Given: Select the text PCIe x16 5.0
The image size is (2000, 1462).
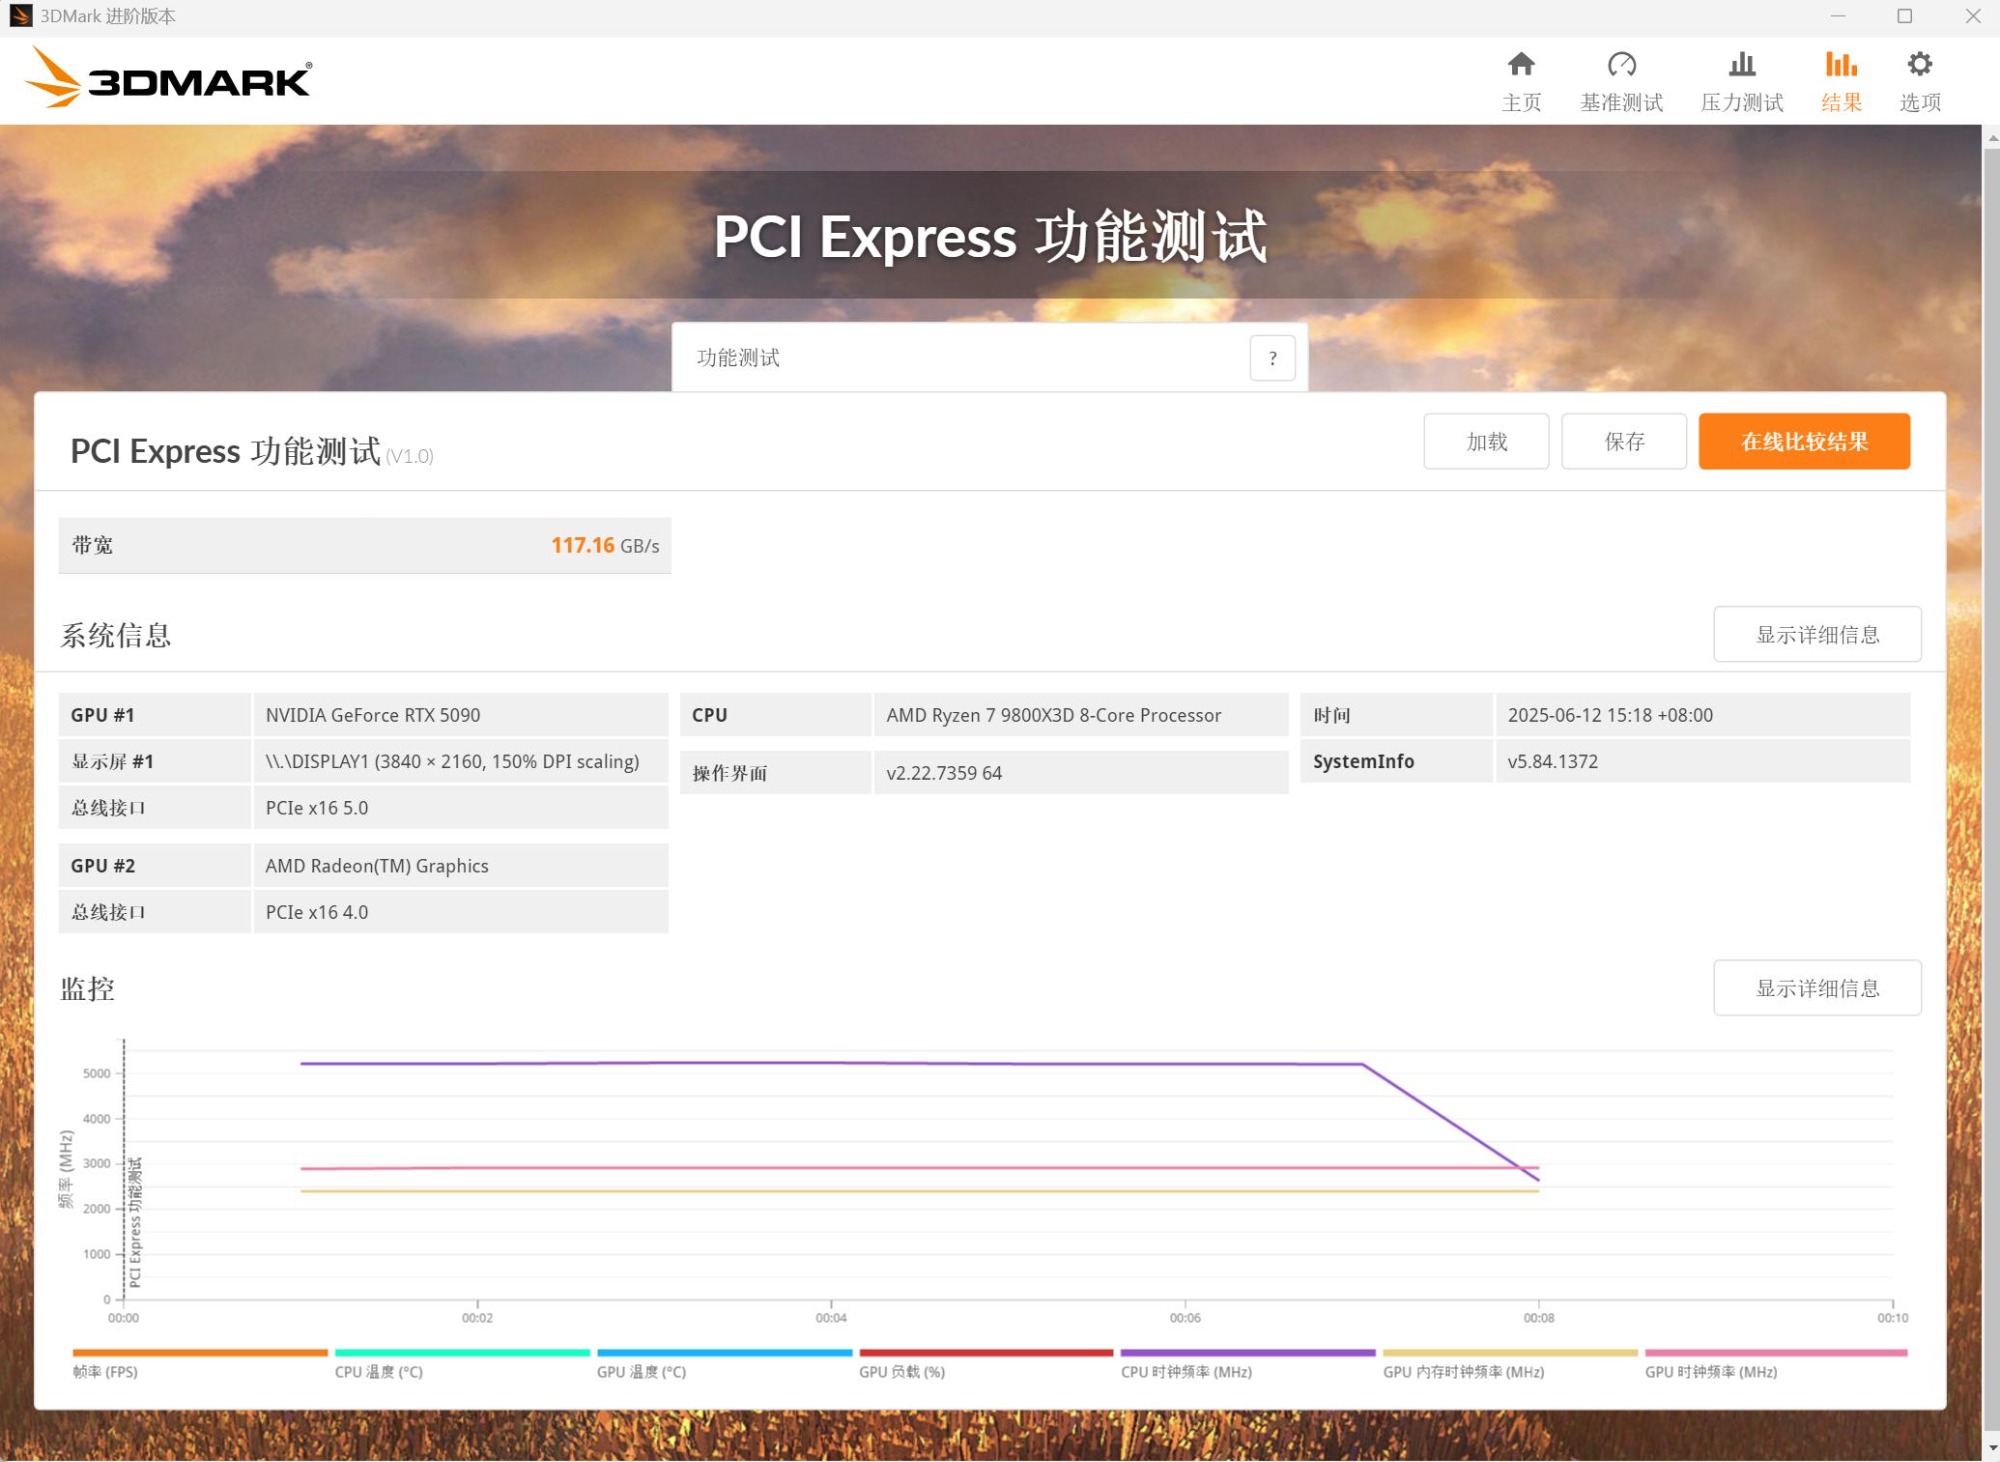Looking at the screenshot, I should tap(317, 808).
